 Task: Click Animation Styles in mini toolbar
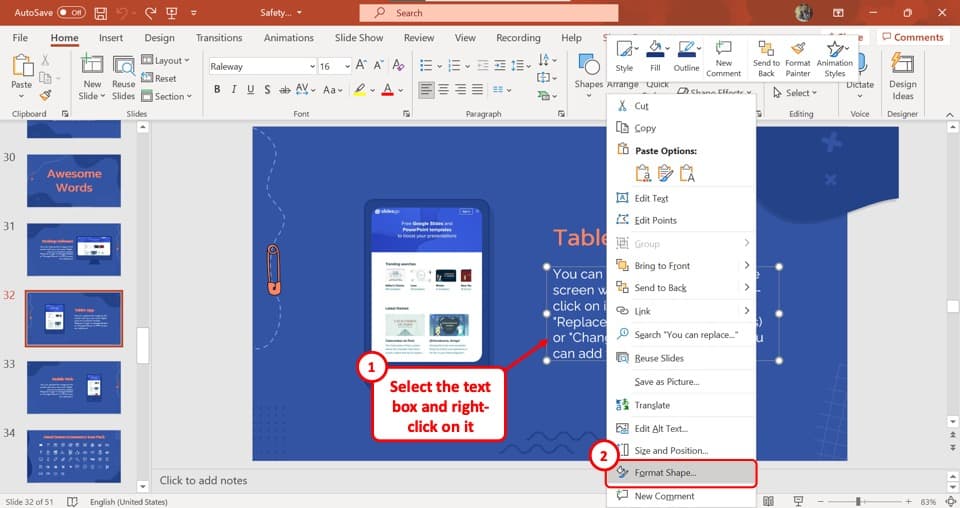click(x=834, y=59)
